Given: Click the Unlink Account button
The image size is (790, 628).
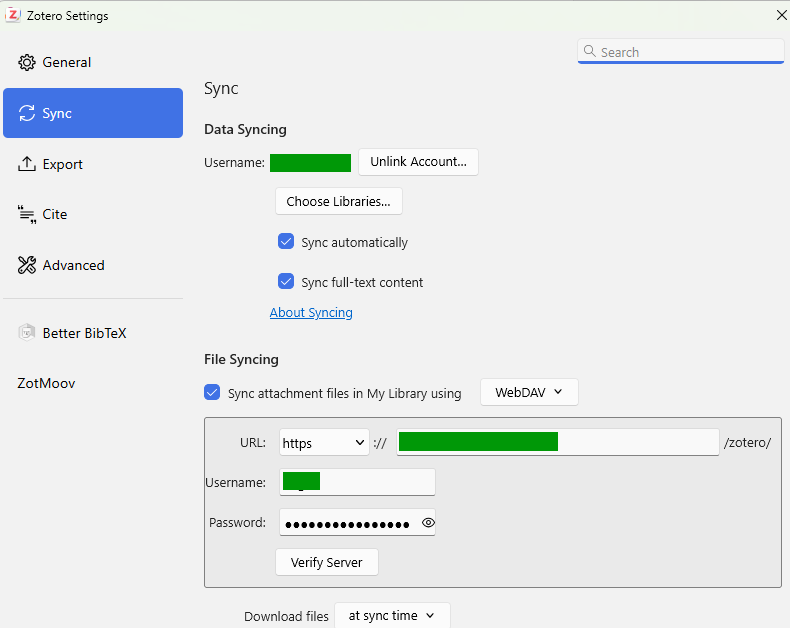Looking at the screenshot, I should click(x=418, y=162).
